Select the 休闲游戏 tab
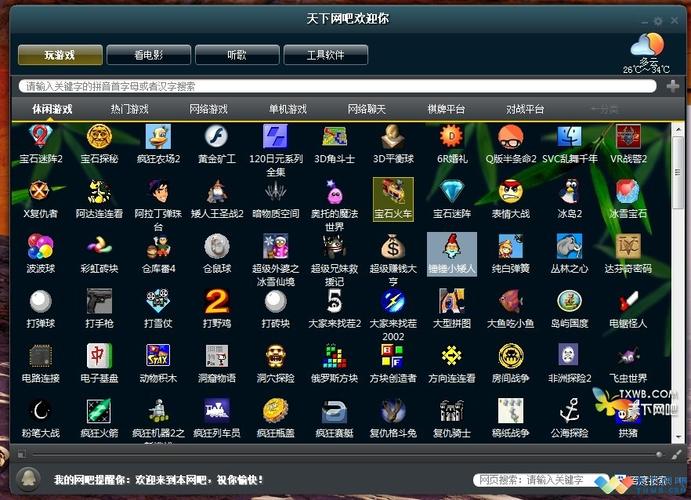The width and height of the screenshot is (691, 500). [52, 109]
